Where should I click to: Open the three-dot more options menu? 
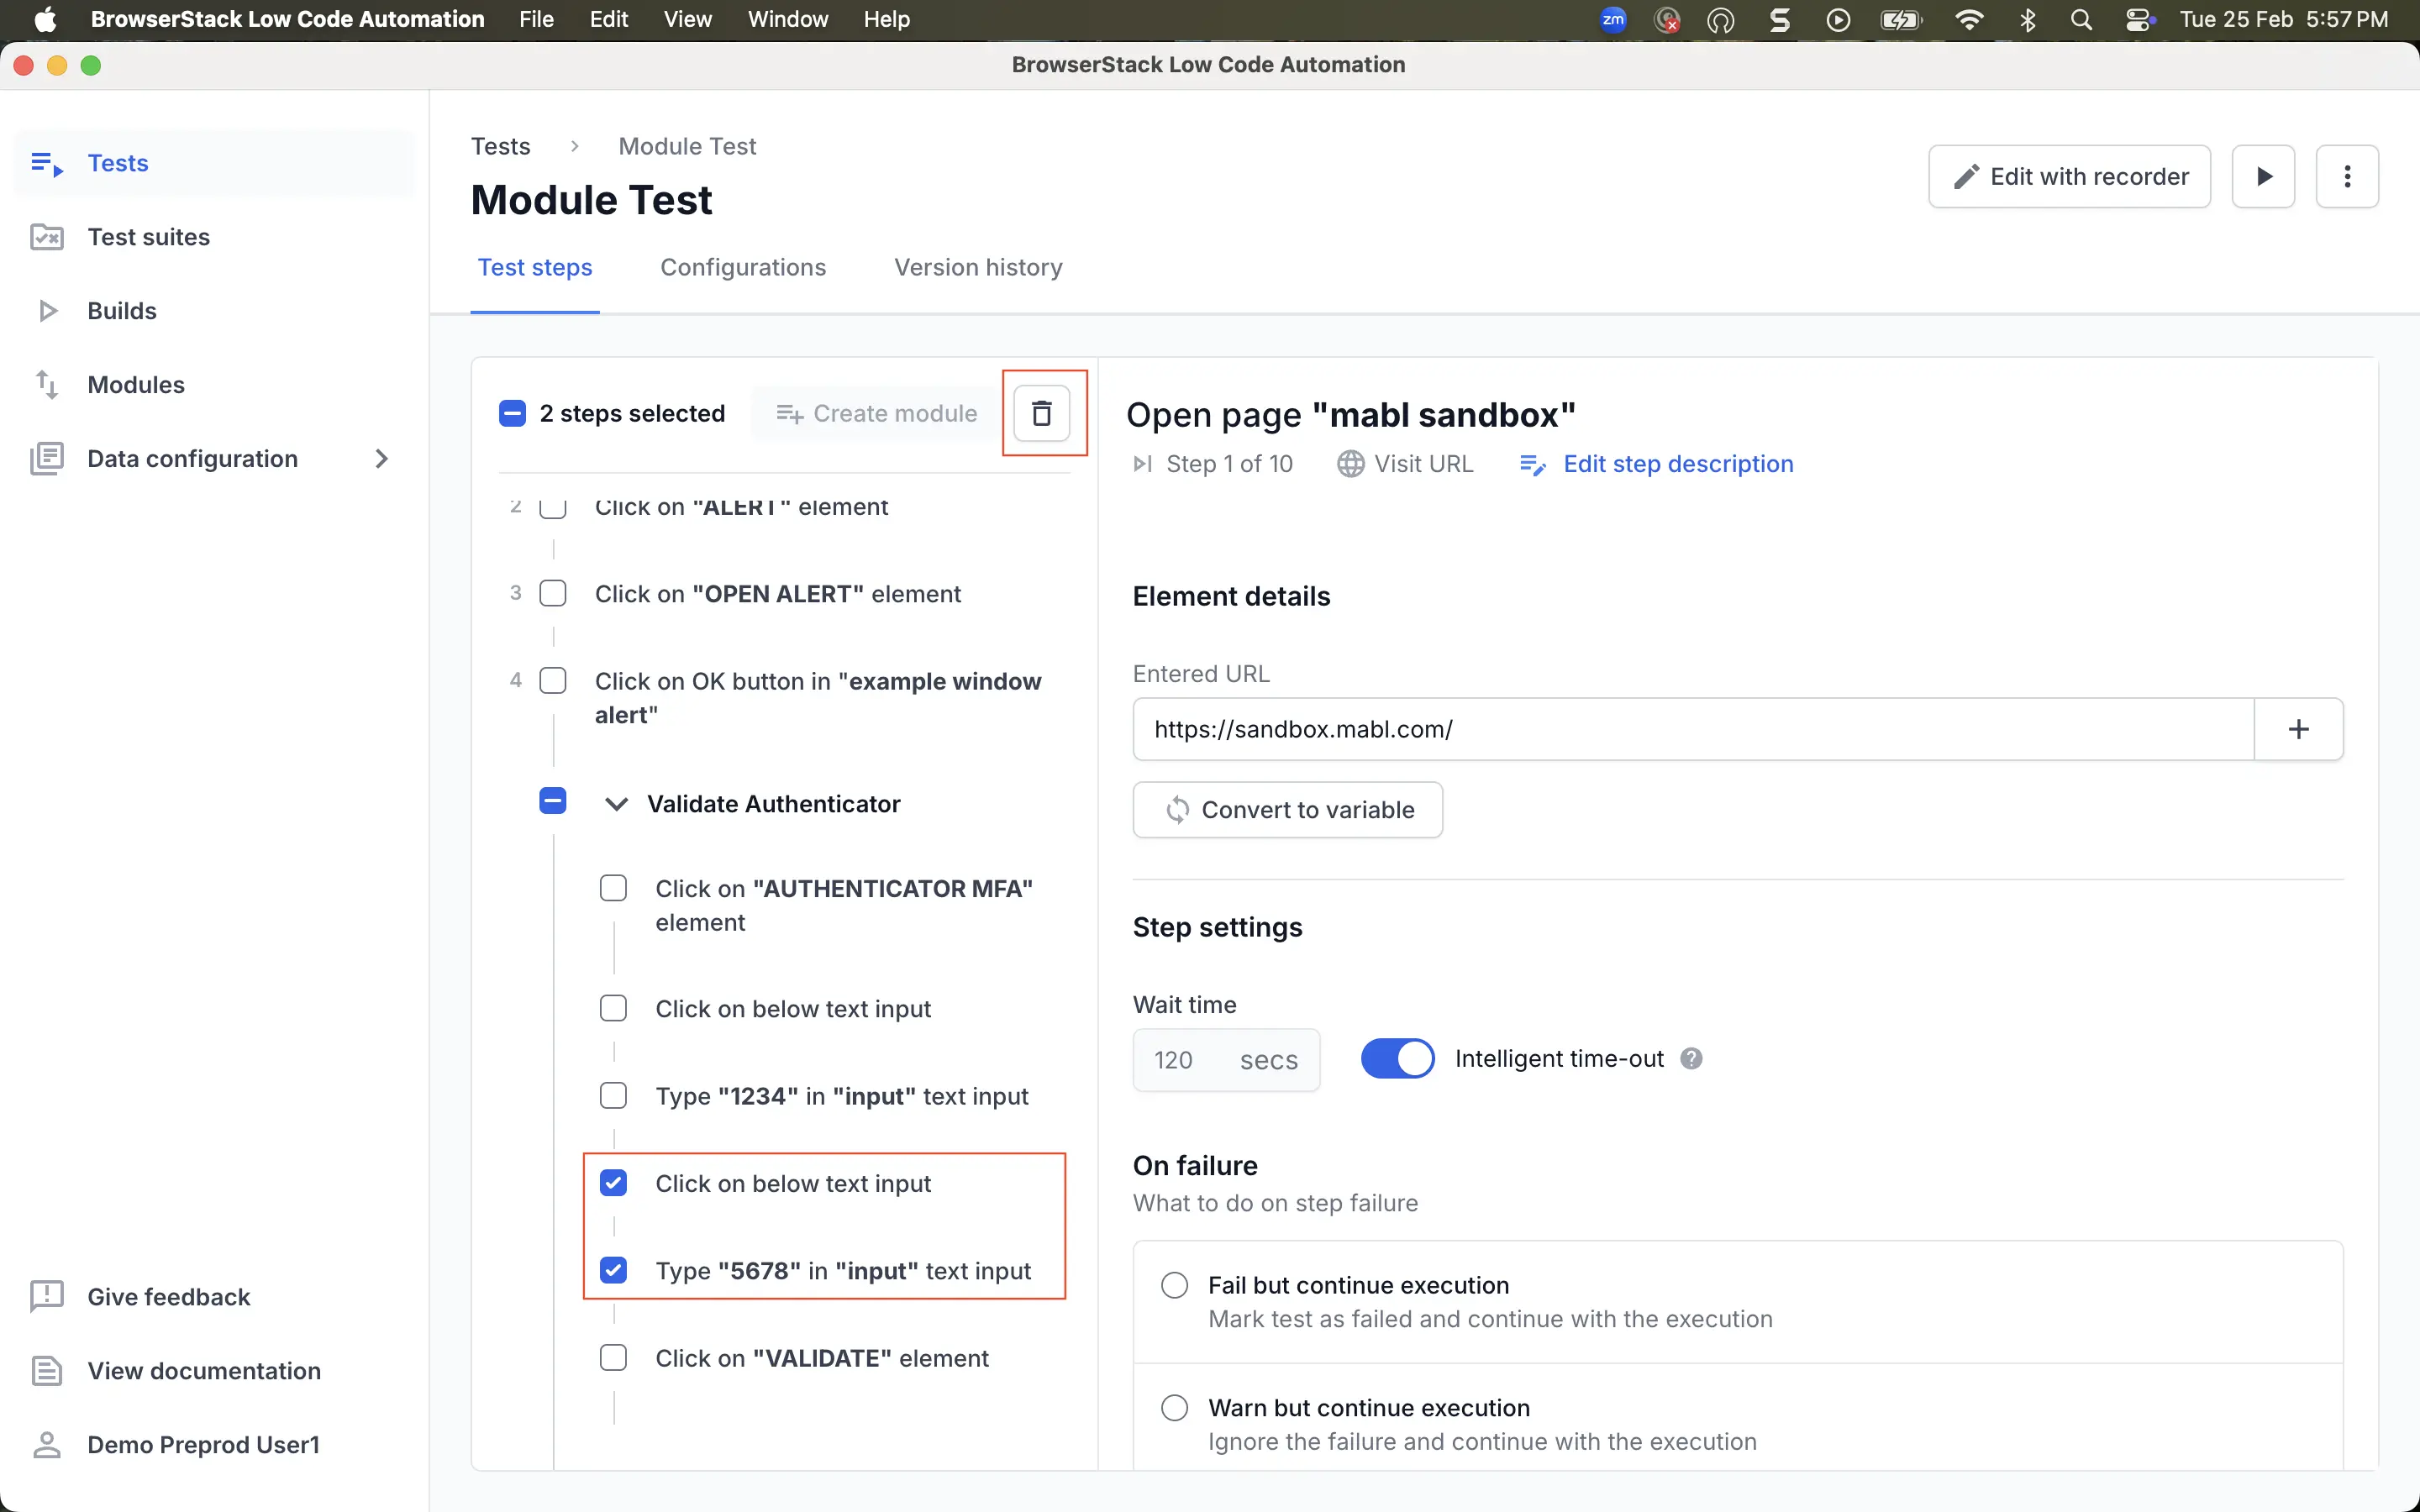coord(2346,177)
